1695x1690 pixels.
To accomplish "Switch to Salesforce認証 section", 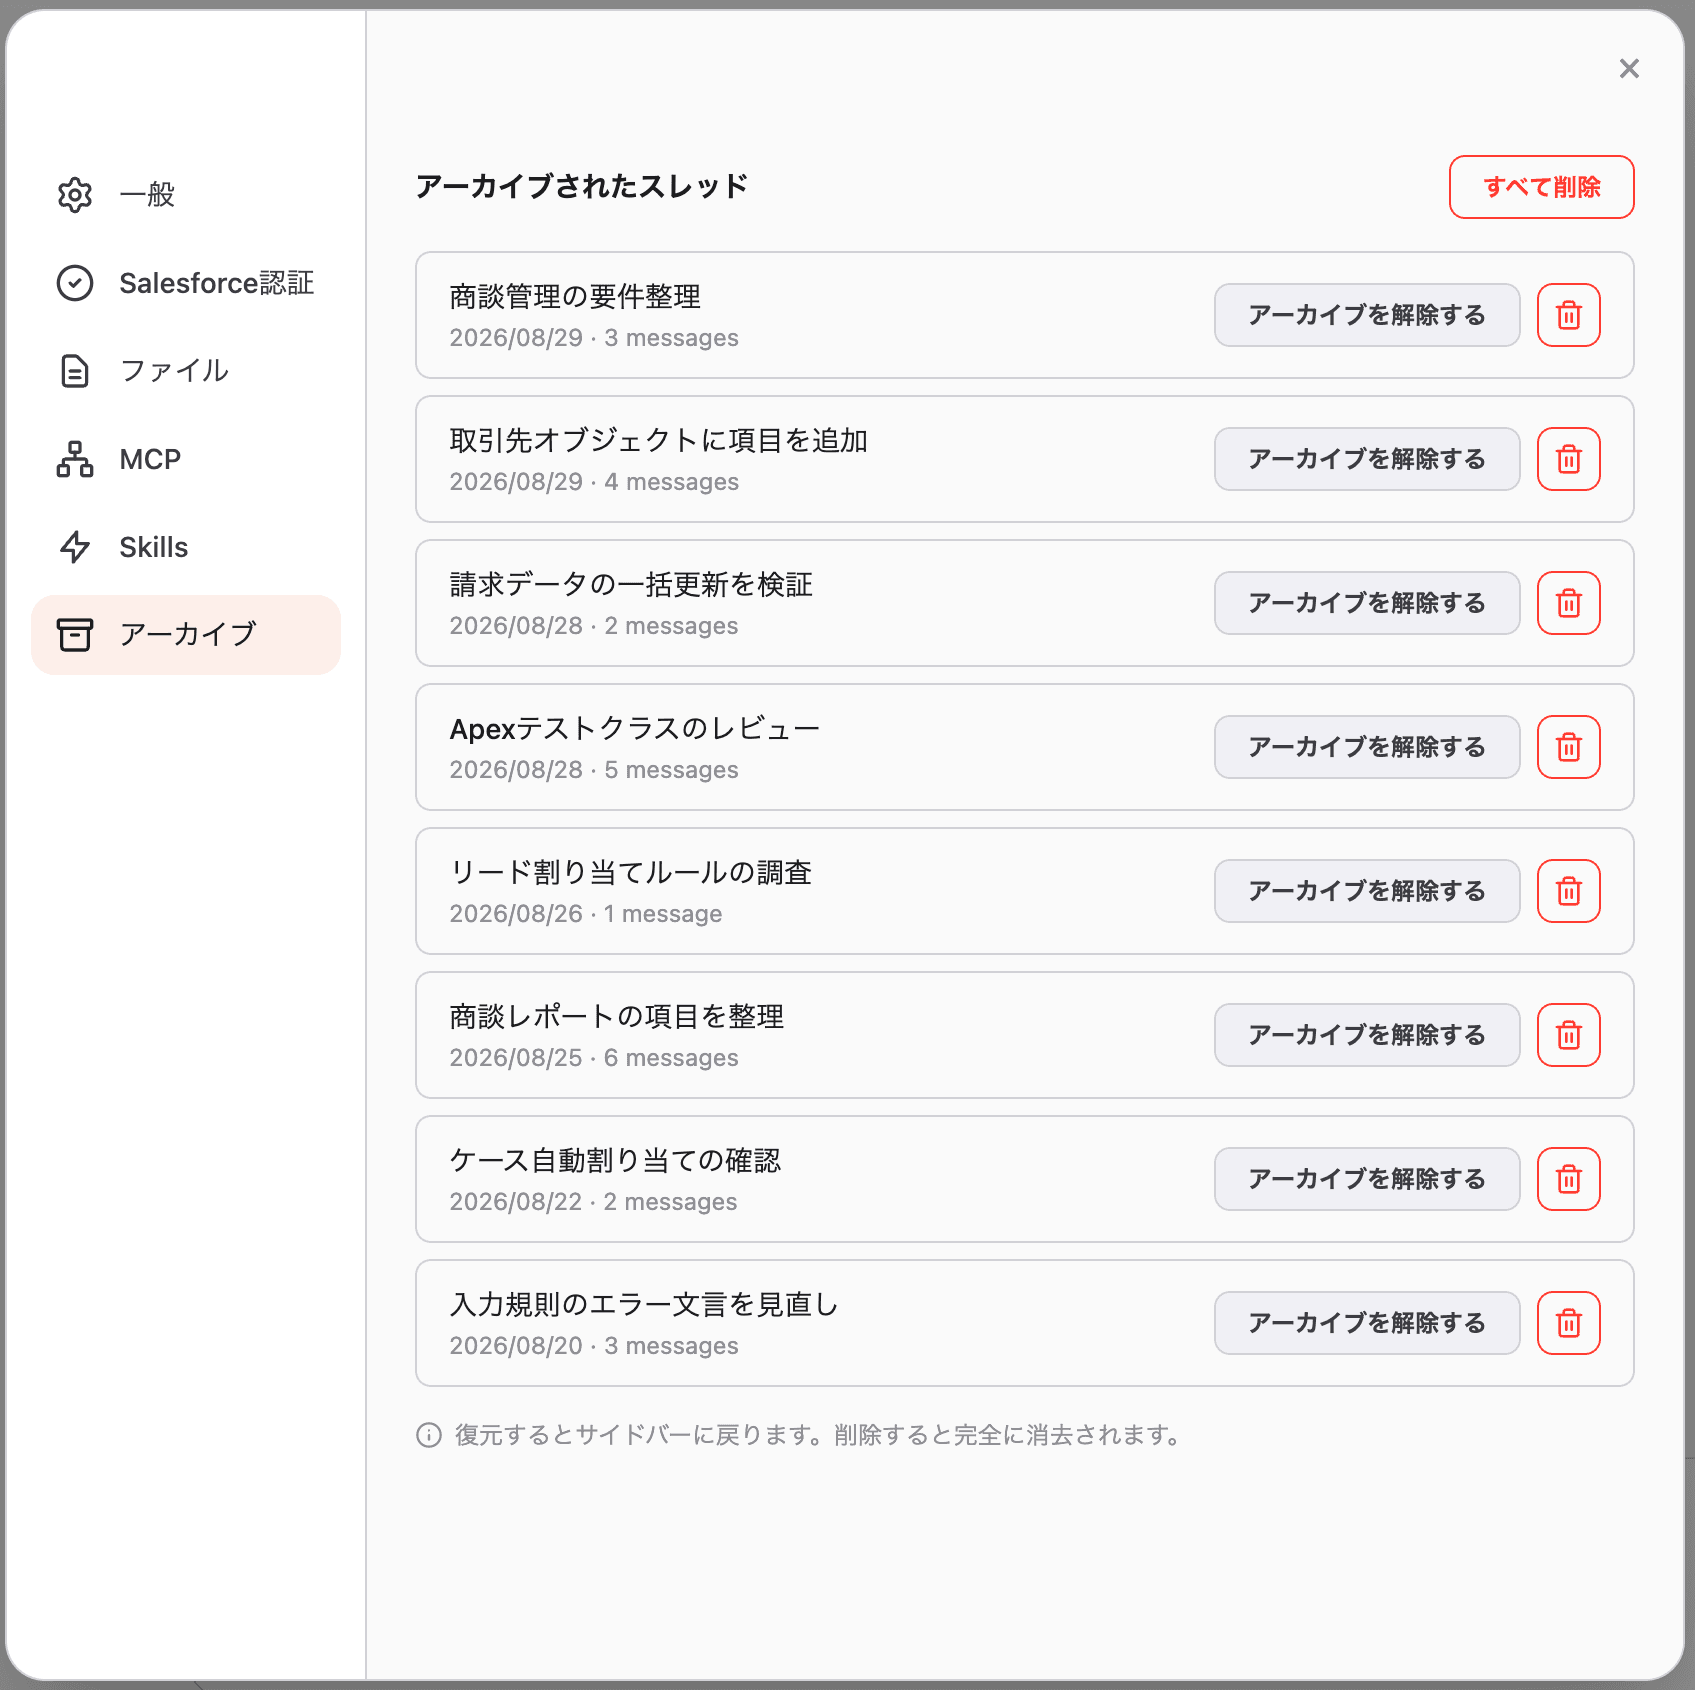I will (x=186, y=283).
